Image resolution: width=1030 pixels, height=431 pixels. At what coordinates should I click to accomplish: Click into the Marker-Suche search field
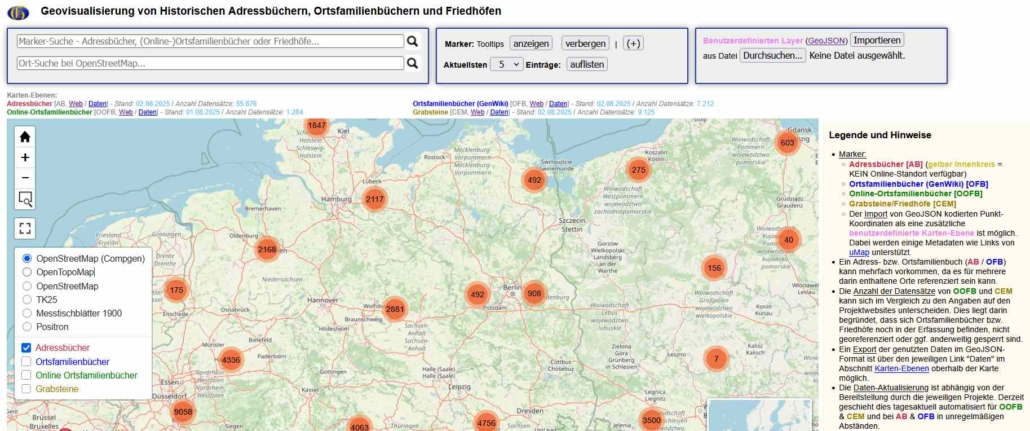210,42
